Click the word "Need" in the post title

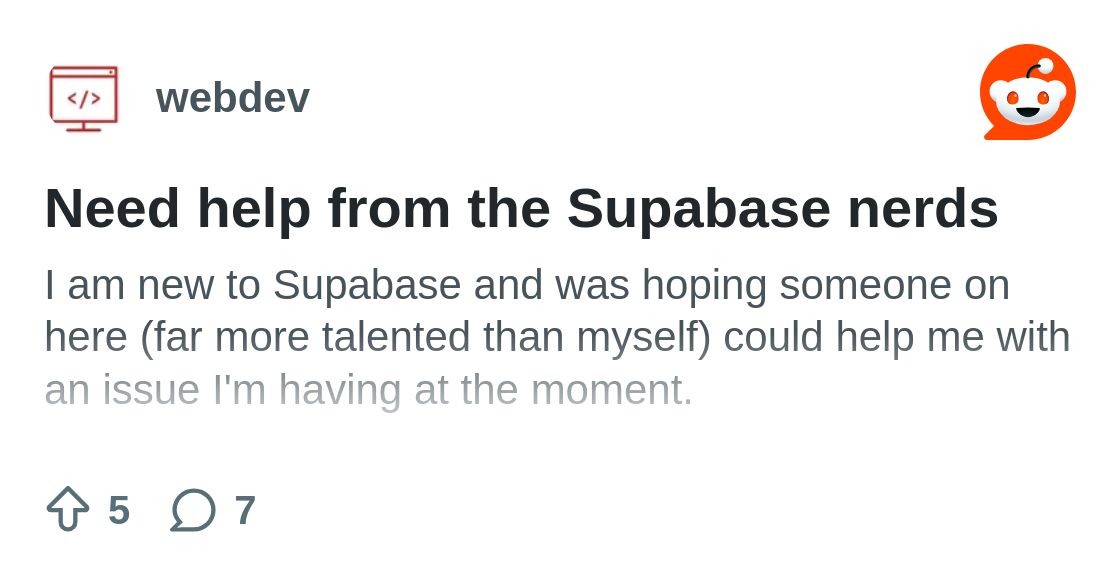tap(112, 208)
